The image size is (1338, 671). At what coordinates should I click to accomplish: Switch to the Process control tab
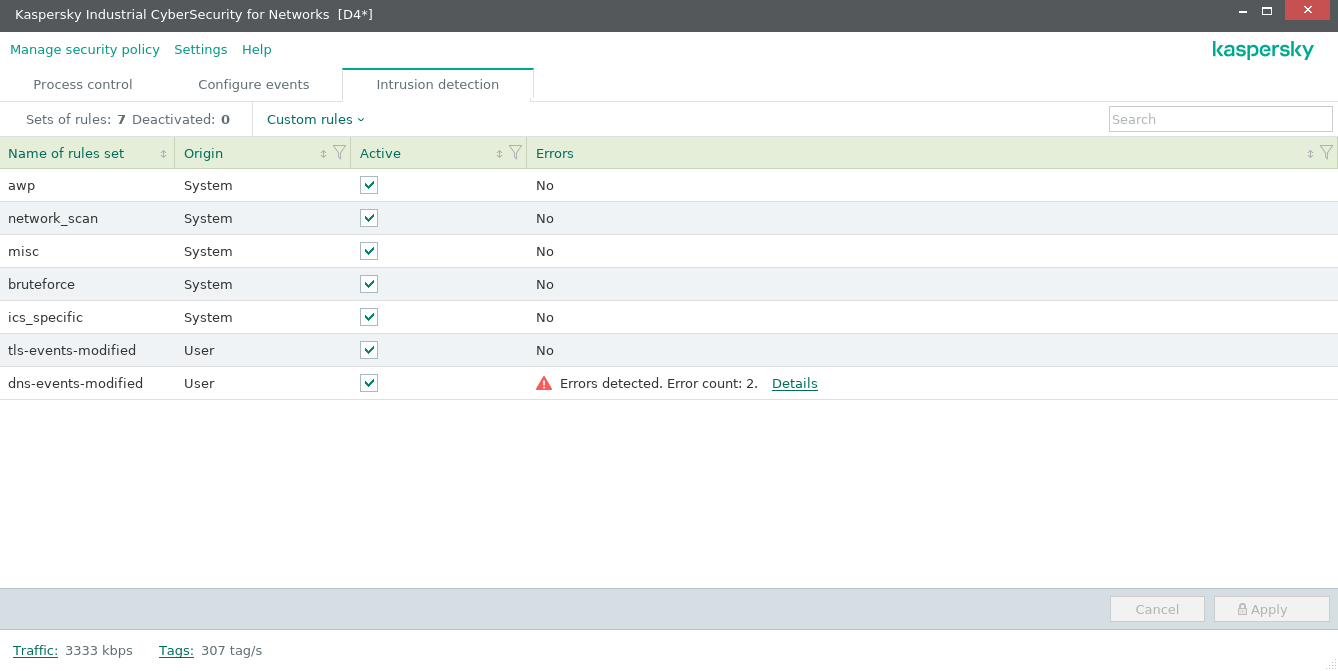(83, 85)
